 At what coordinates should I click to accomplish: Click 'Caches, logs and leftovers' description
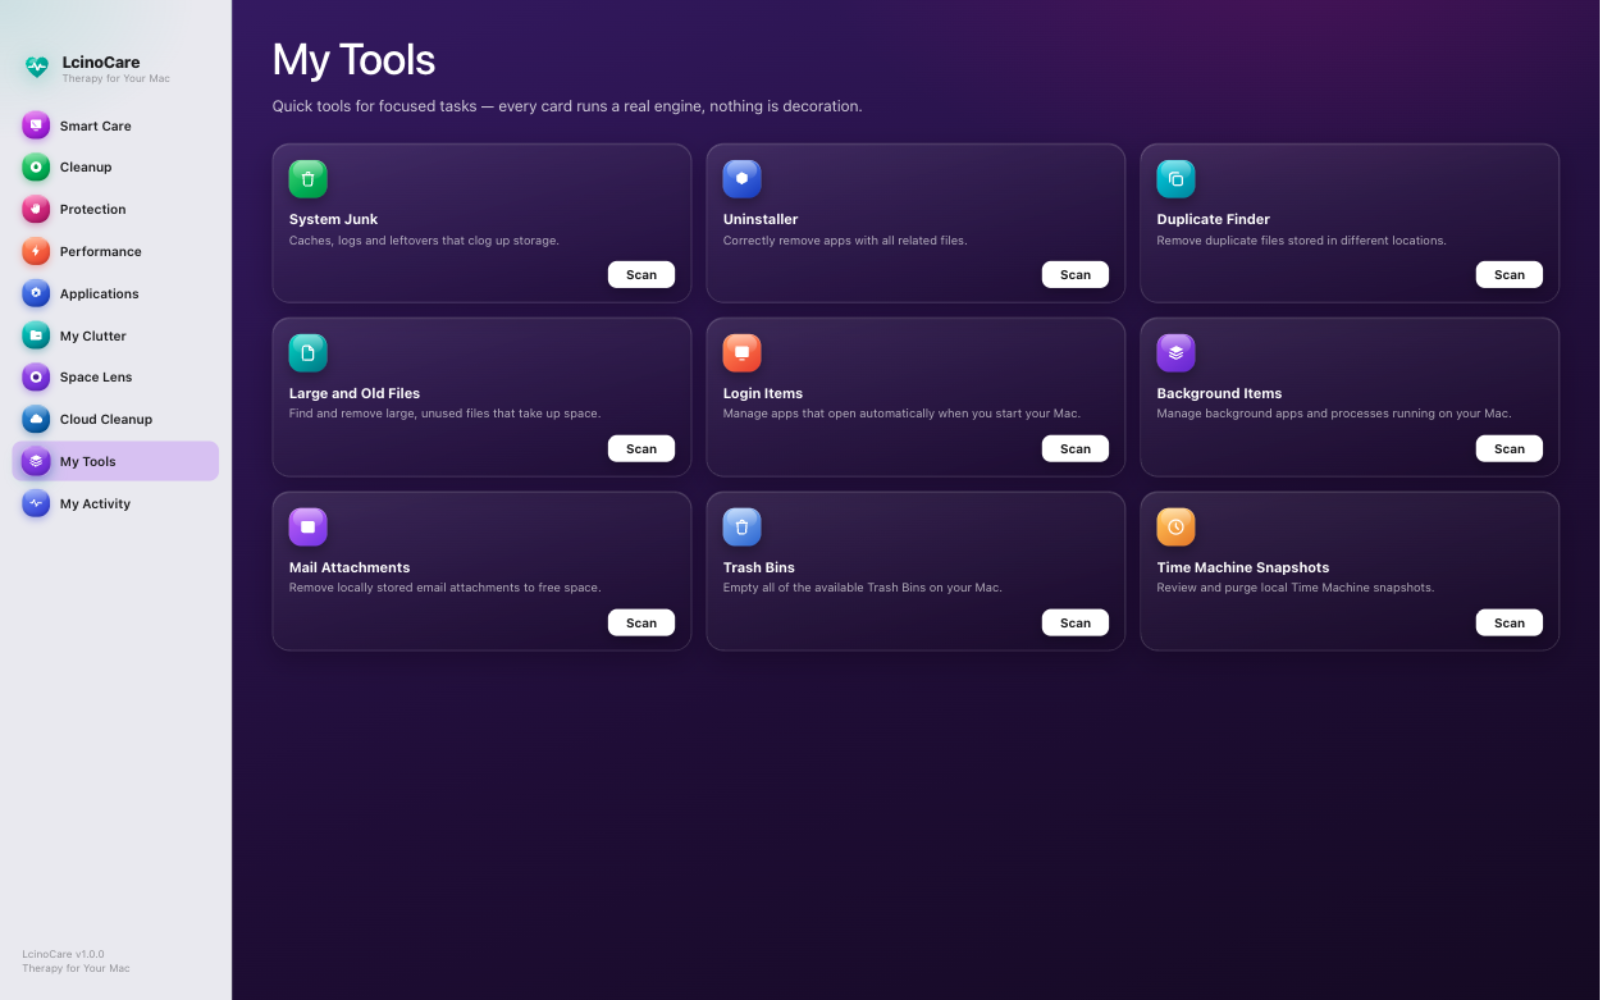click(x=424, y=240)
